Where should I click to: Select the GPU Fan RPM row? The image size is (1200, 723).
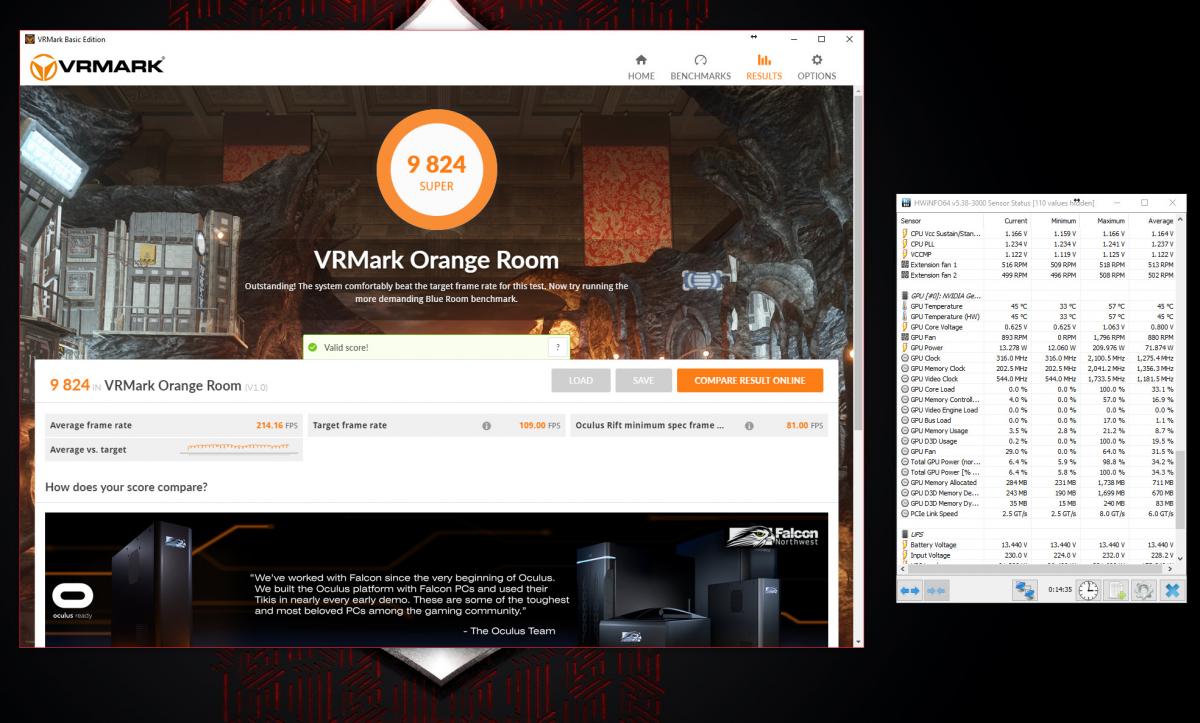[x=1037, y=338]
